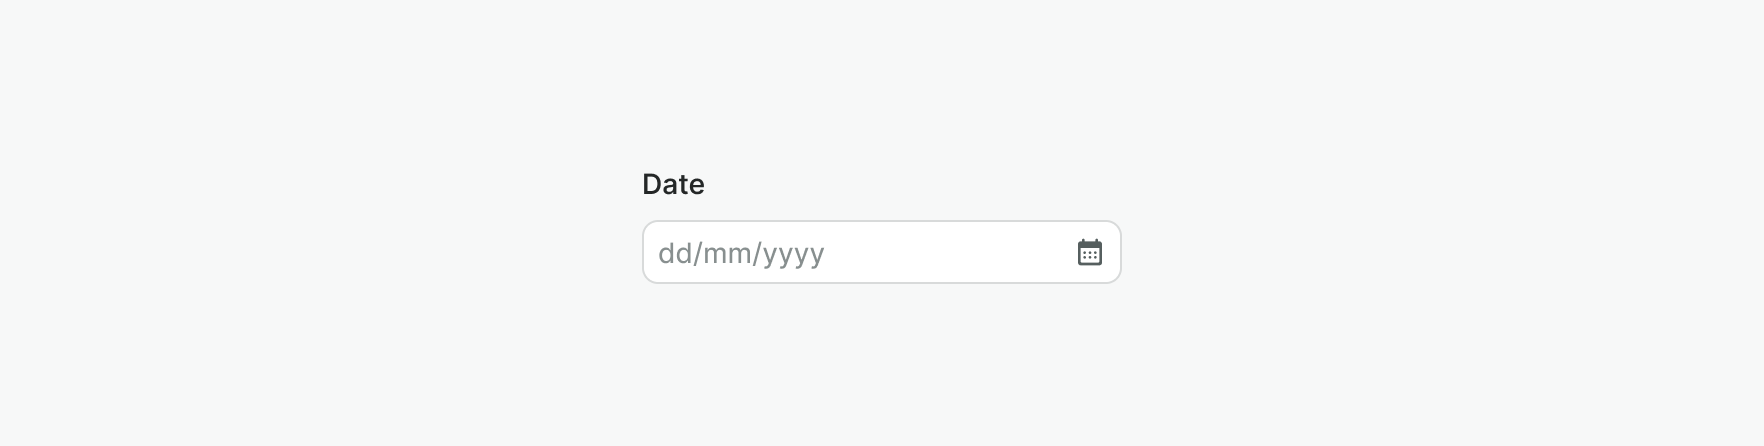Click the calendar icon in Date field
1764x446 pixels.
point(1089,252)
